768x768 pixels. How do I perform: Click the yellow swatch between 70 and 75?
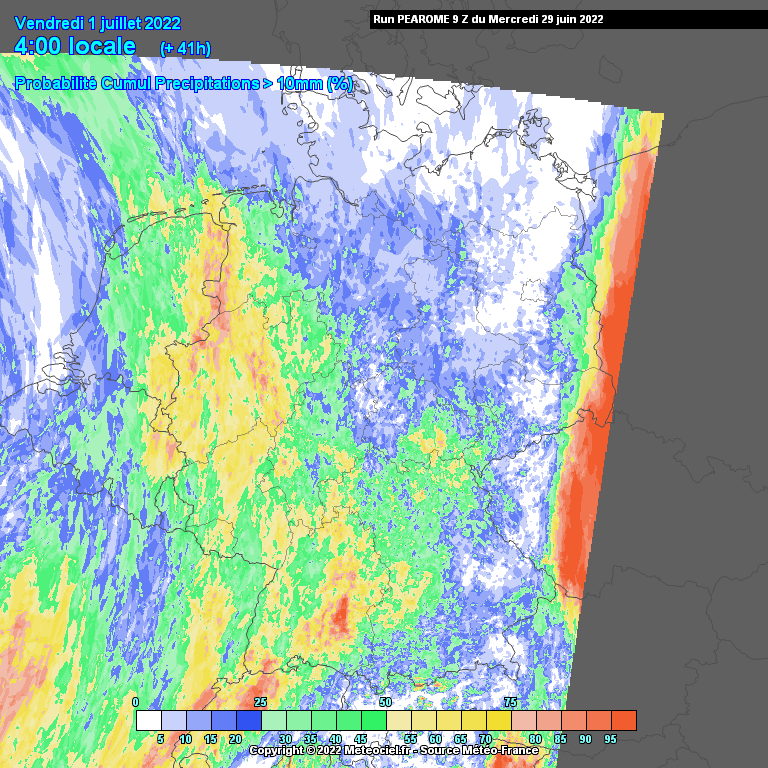498,720
